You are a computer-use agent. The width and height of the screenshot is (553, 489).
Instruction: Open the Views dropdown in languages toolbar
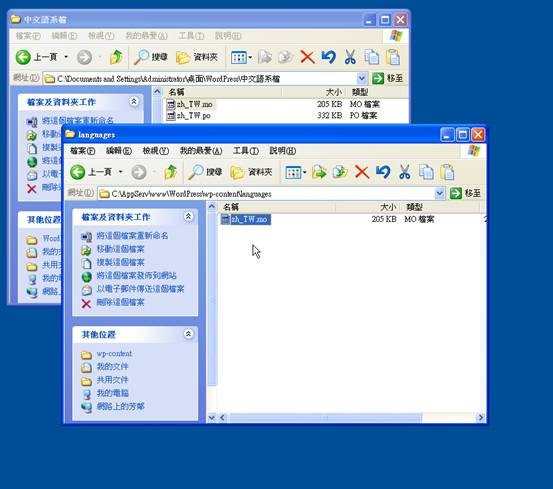point(296,172)
